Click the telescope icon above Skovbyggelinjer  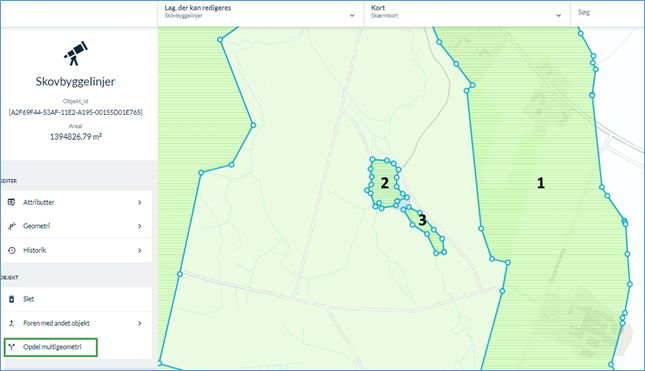(76, 53)
